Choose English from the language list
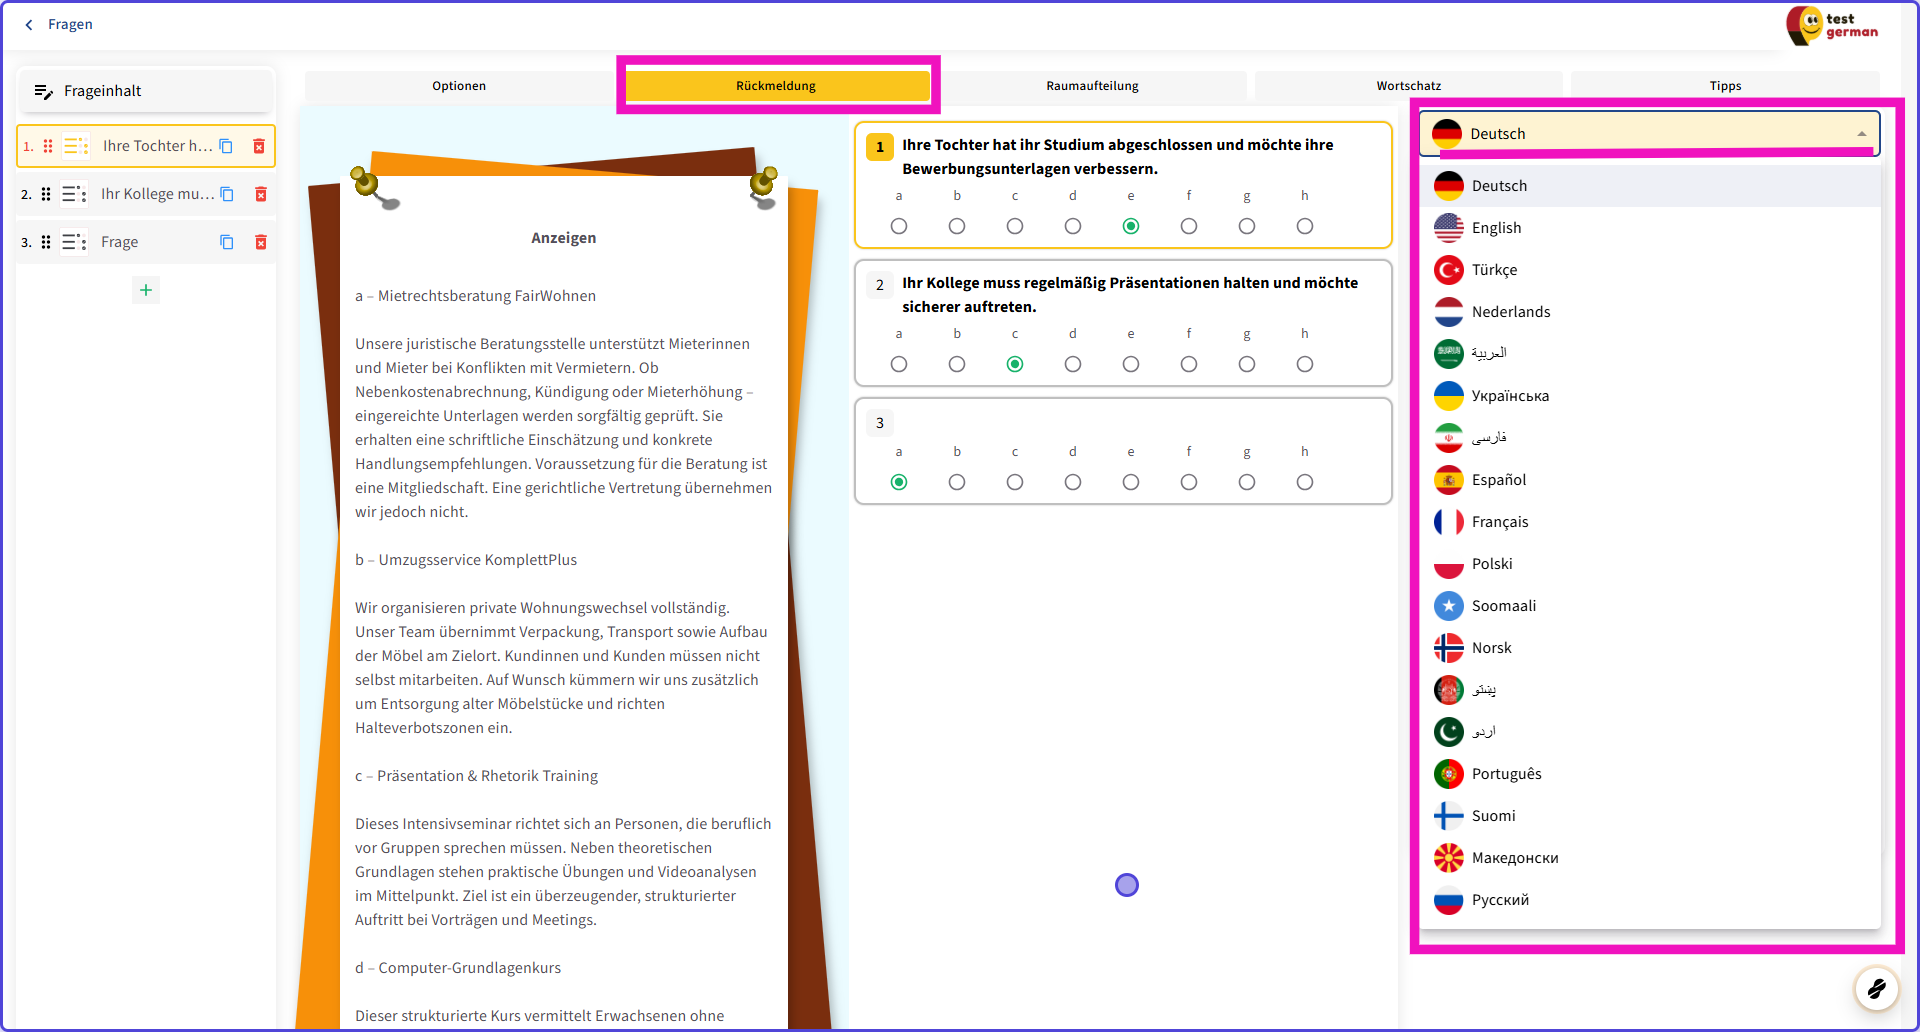This screenshot has height=1032, width=1920. (1496, 228)
